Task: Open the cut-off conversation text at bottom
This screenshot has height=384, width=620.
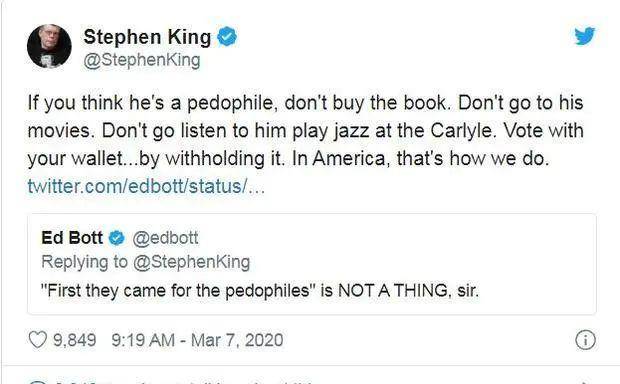Action: click(x=186, y=382)
